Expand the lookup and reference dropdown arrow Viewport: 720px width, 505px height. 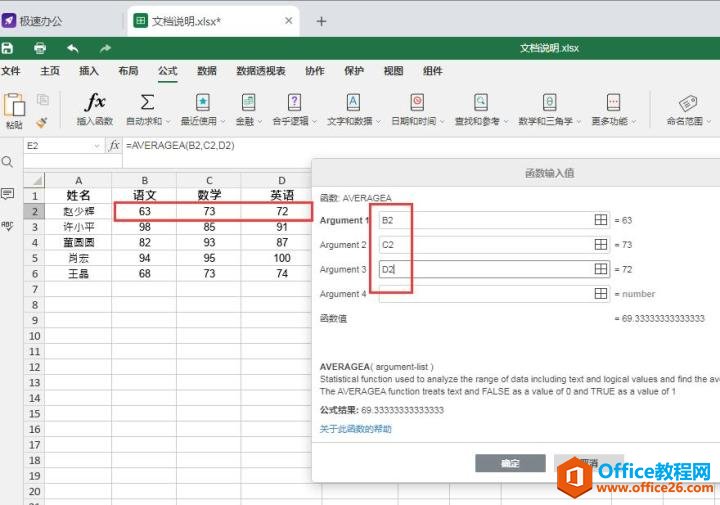tap(506, 122)
